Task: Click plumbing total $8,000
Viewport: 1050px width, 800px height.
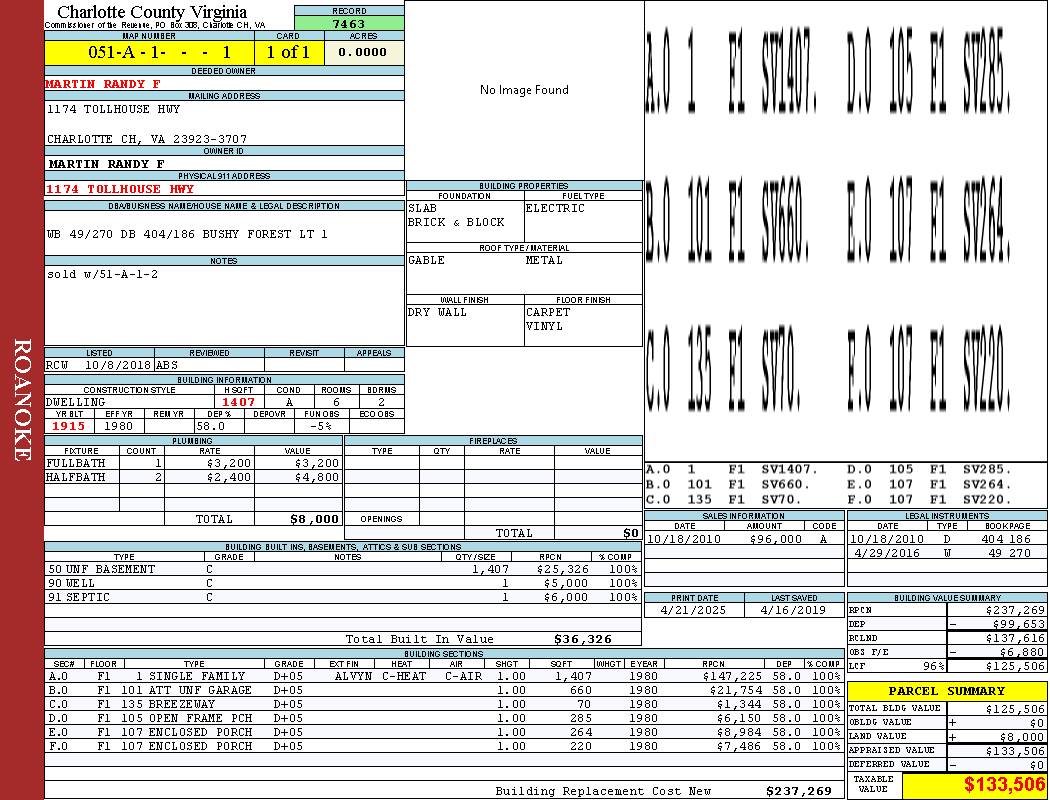Action: pos(314,519)
